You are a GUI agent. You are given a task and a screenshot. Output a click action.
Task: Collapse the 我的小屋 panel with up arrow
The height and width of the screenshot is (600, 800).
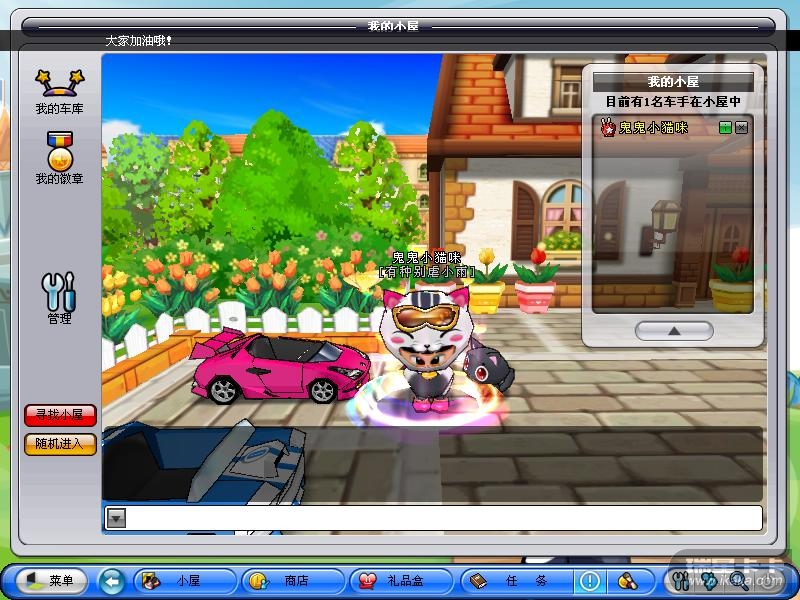[674, 331]
